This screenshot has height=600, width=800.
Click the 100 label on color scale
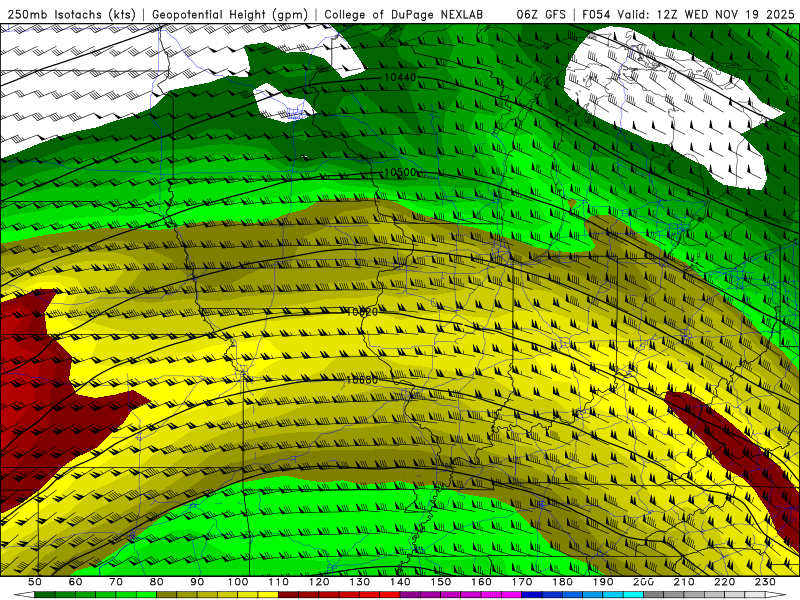coord(238,582)
